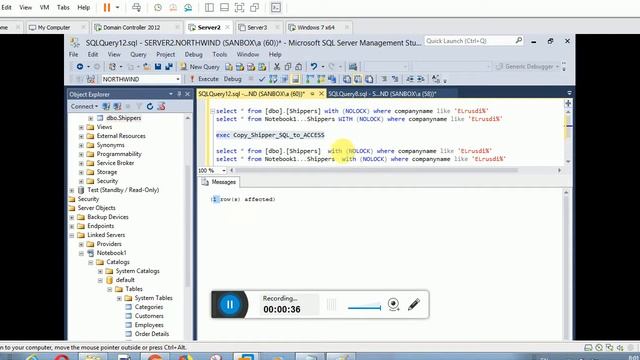The height and width of the screenshot is (360, 640).
Task: Switch to the SQLQuery8.sql document tab
Action: click(x=382, y=94)
